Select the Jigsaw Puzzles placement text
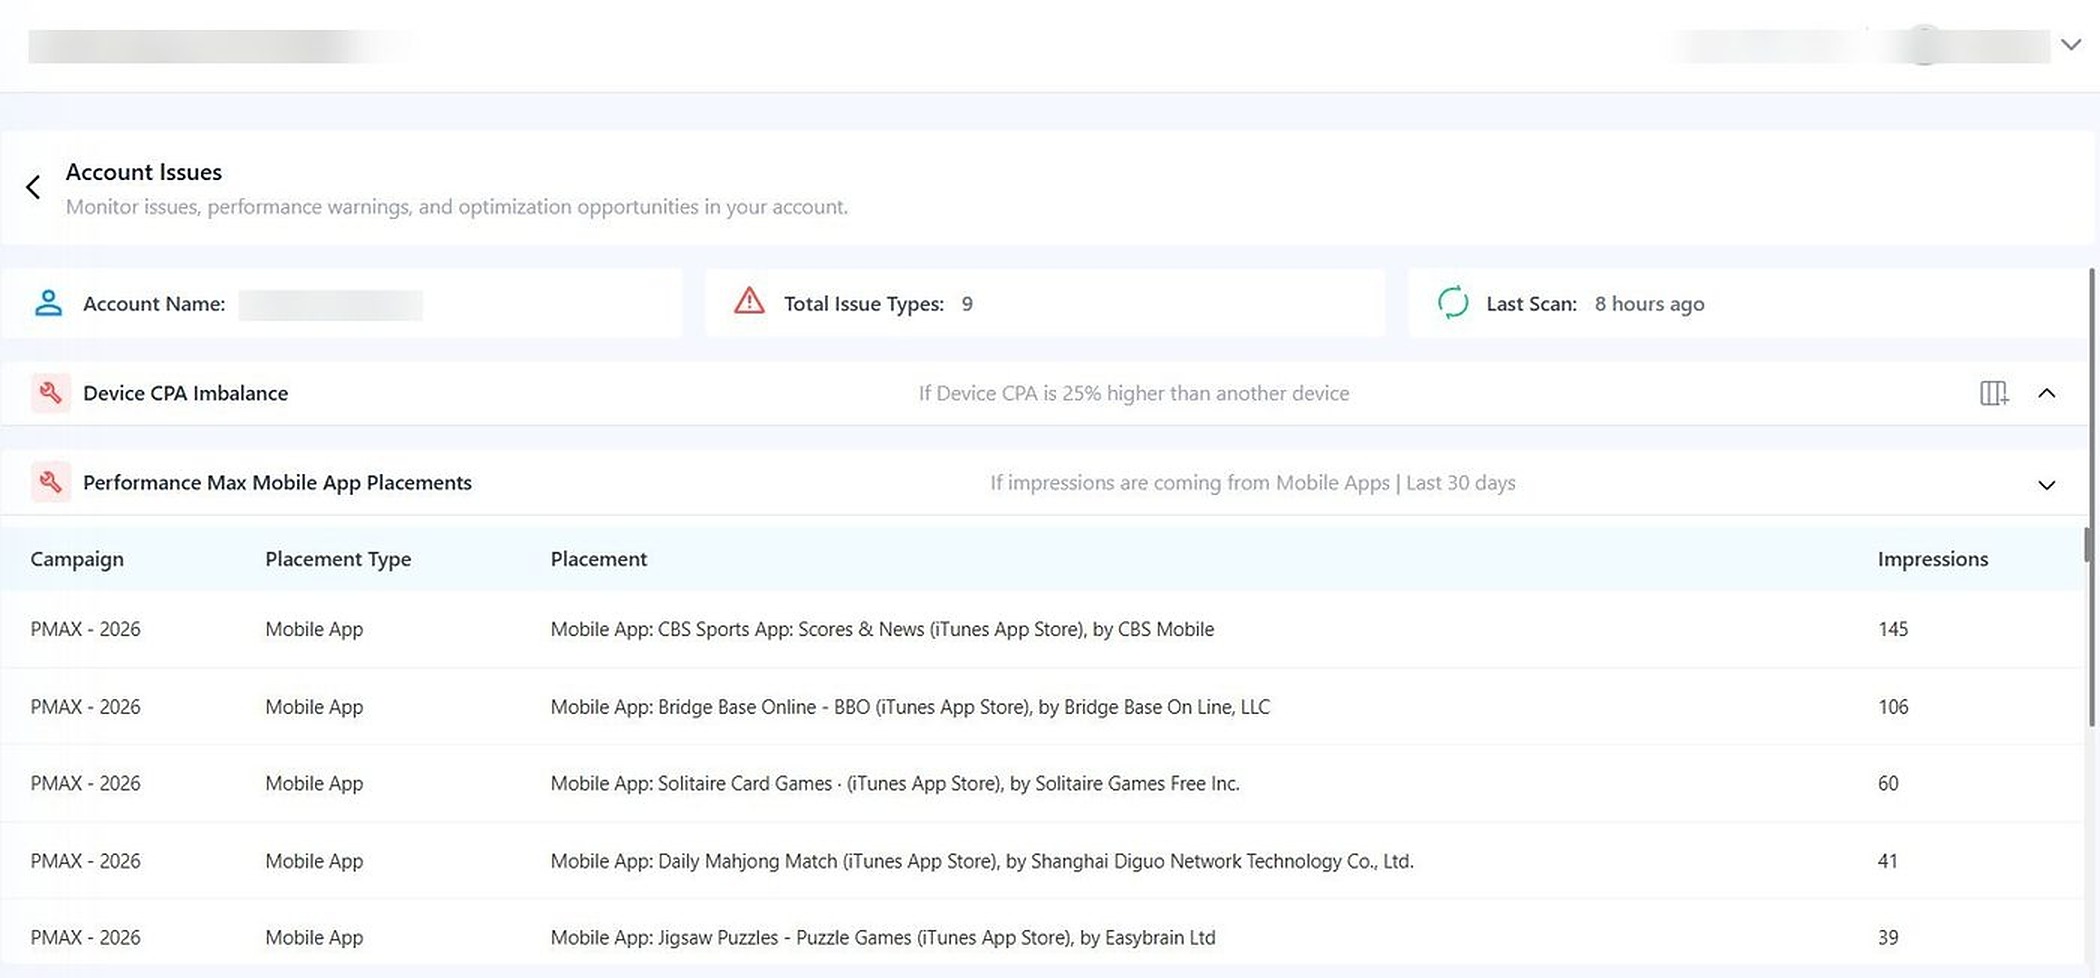 883,938
